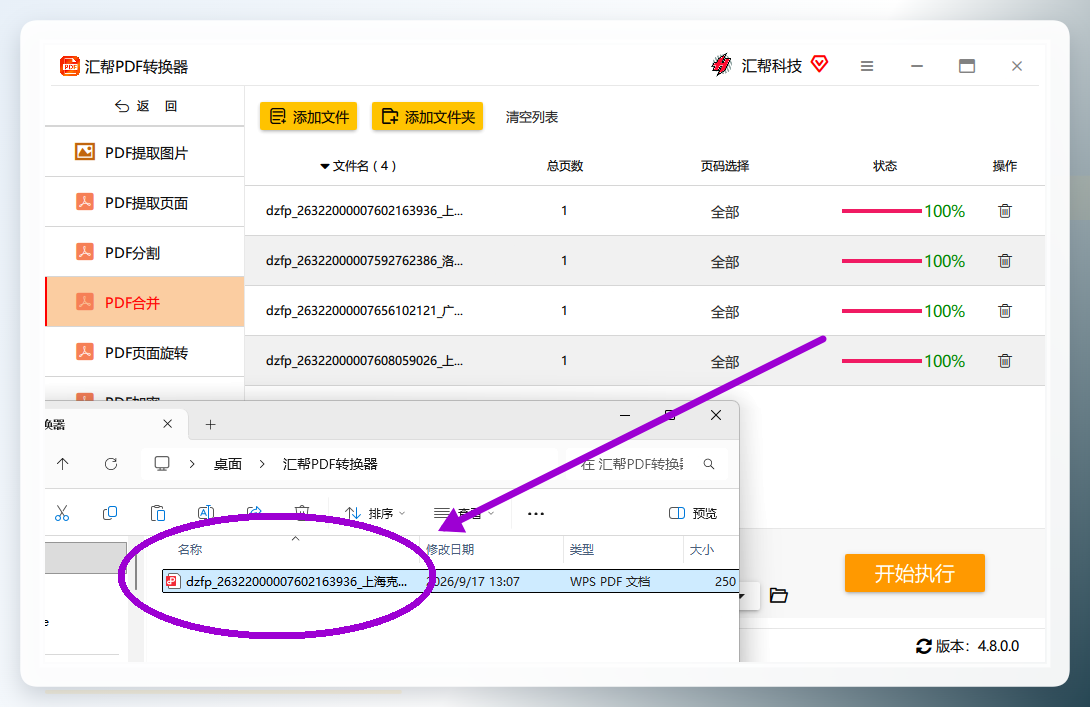Image resolution: width=1090 pixels, height=707 pixels.
Task: Remove the dzfp_26322000007592762386 file via trash icon
Action: (1004, 261)
